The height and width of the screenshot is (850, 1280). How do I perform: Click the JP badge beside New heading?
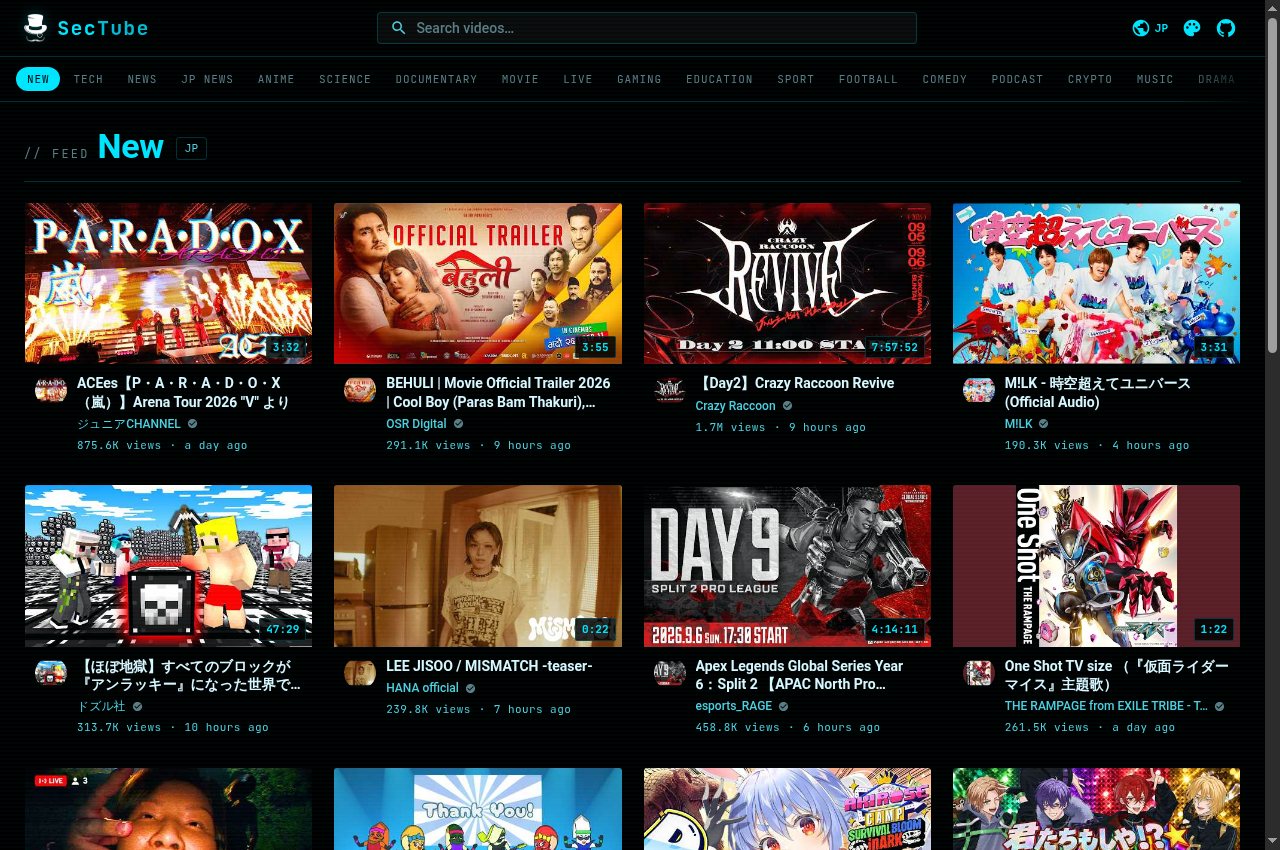pos(191,149)
